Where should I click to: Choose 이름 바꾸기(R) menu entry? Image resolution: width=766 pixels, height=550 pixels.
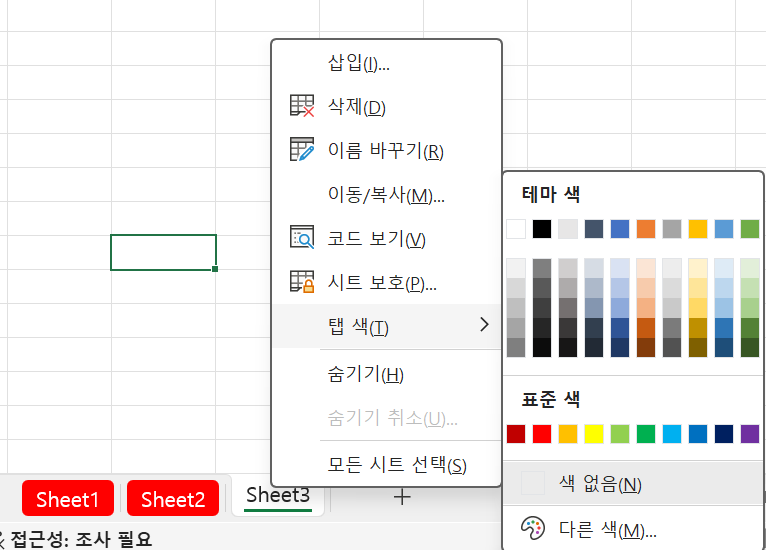(386, 150)
